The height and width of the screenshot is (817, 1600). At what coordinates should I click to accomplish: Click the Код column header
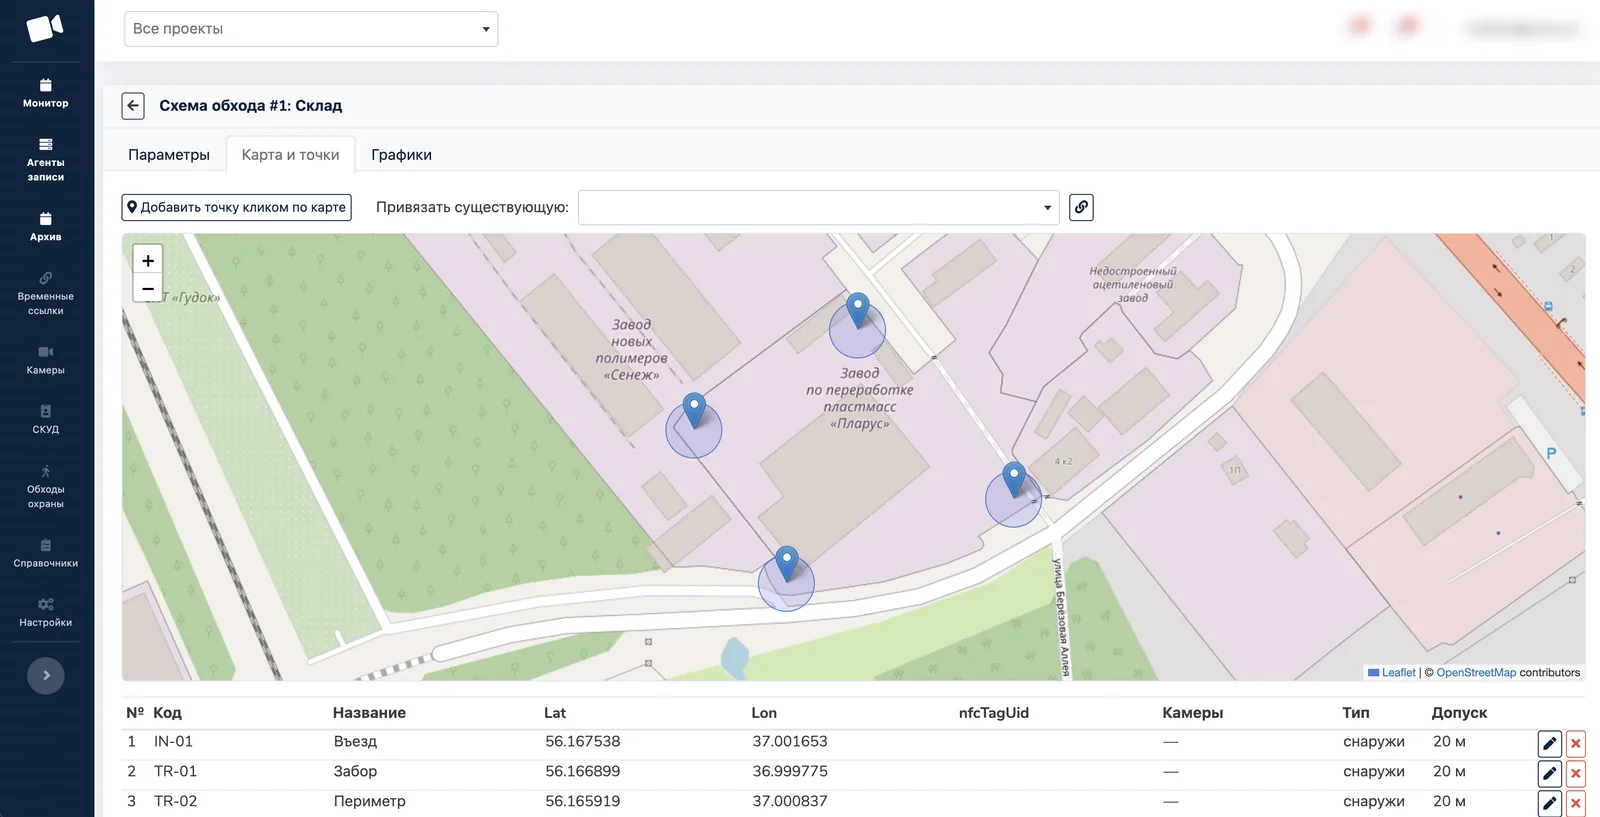167,713
